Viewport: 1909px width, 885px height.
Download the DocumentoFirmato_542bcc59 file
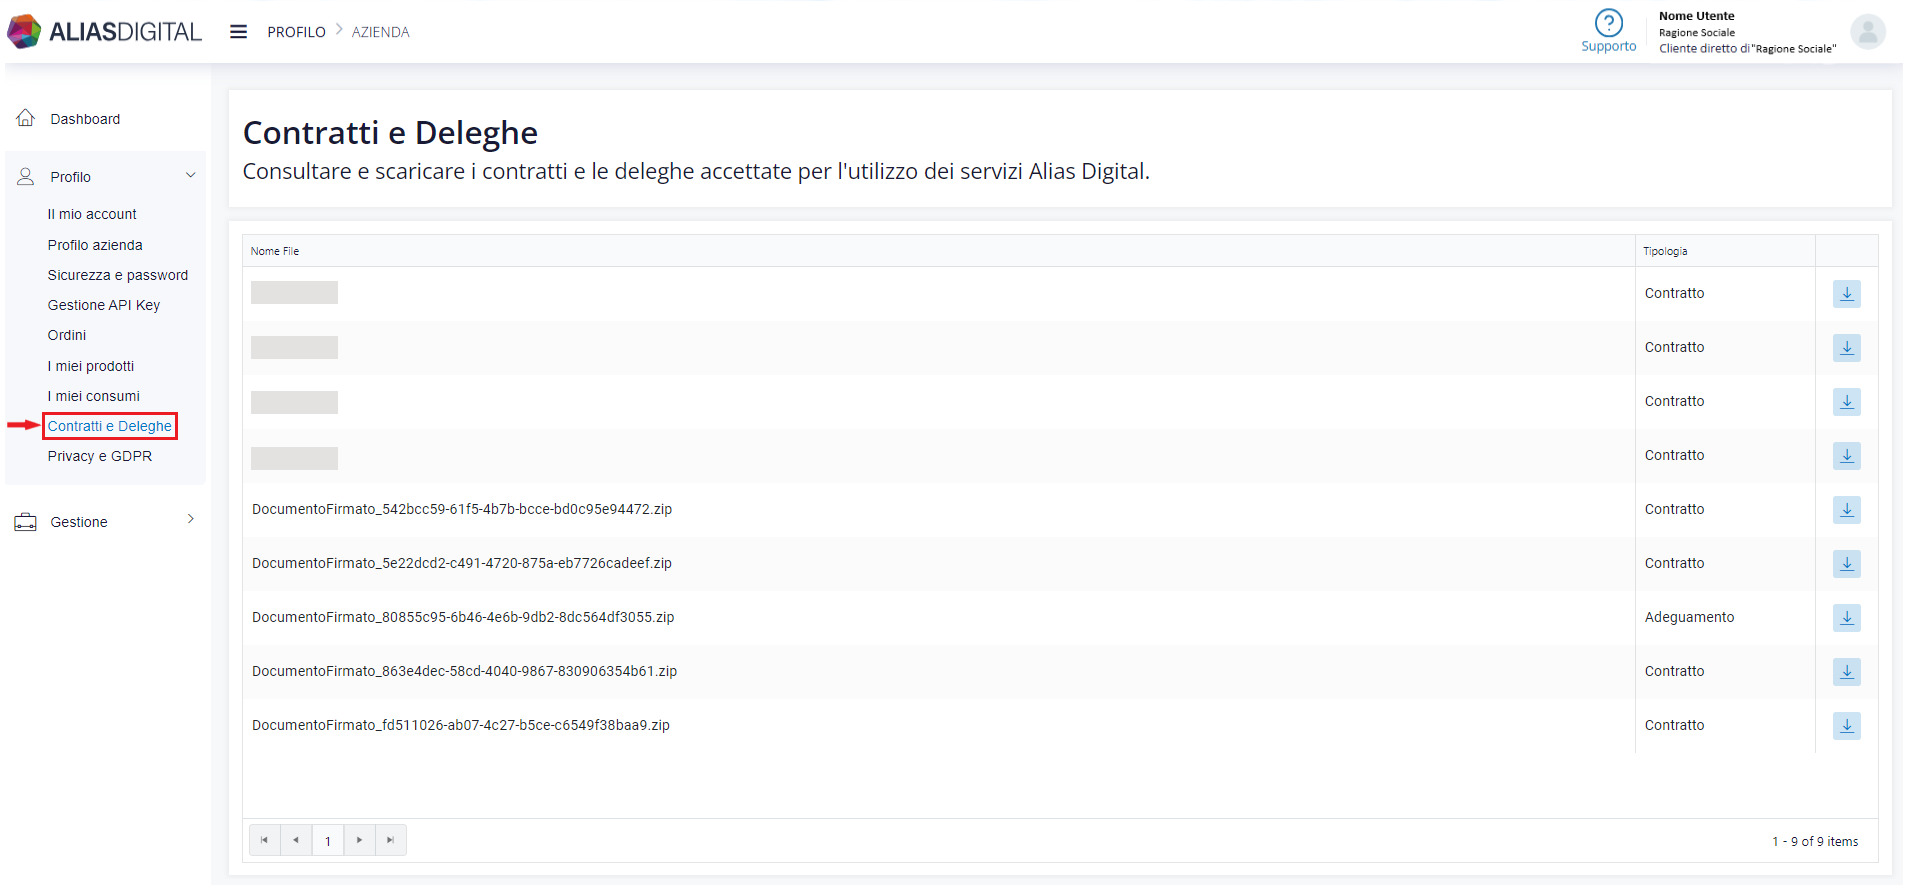(x=1846, y=510)
